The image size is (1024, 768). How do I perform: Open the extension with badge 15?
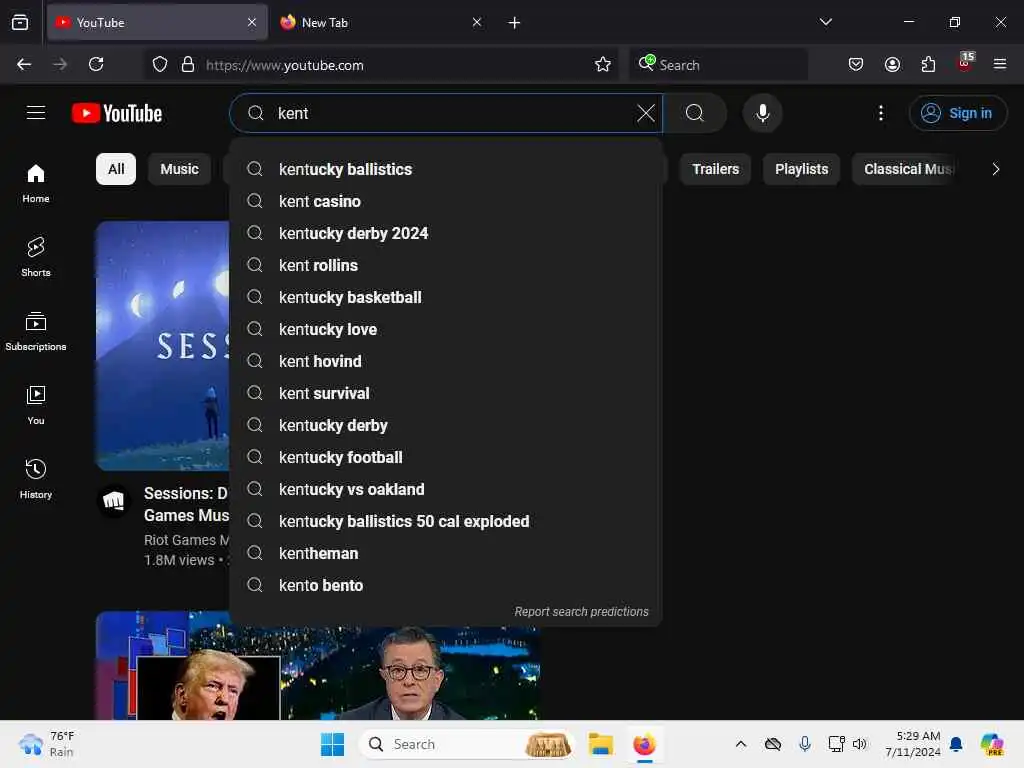pyautogui.click(x=965, y=63)
